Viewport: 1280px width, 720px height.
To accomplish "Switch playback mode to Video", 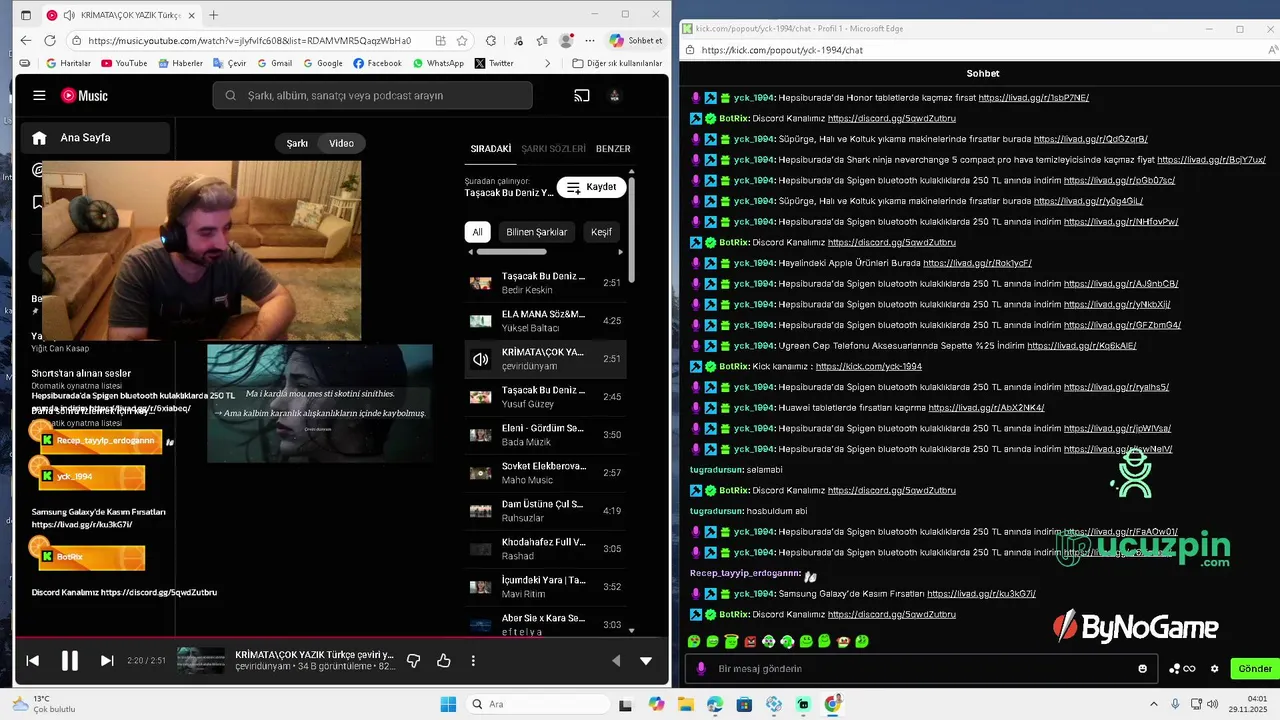I will tap(342, 143).
